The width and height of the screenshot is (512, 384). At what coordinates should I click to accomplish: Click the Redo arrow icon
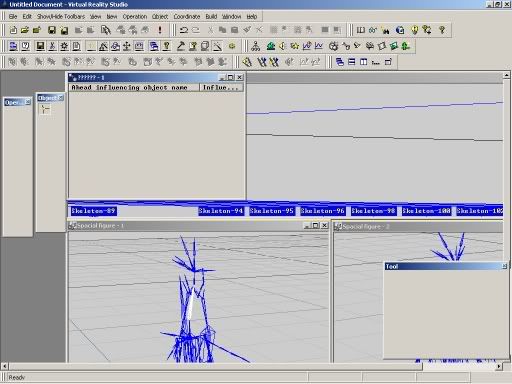(x=196, y=30)
